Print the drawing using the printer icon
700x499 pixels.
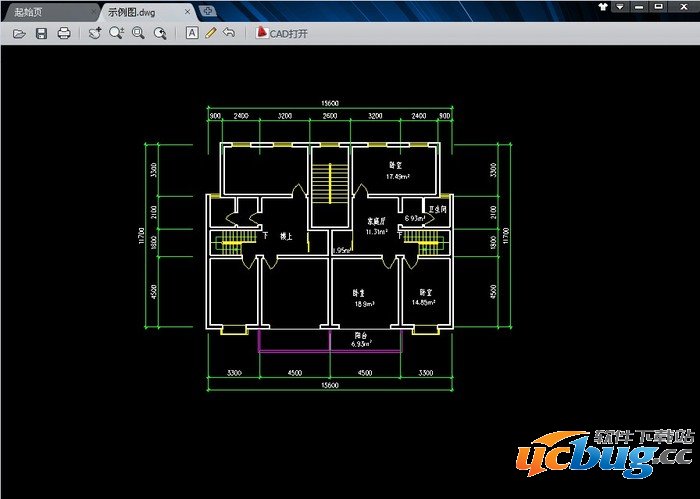(x=64, y=33)
